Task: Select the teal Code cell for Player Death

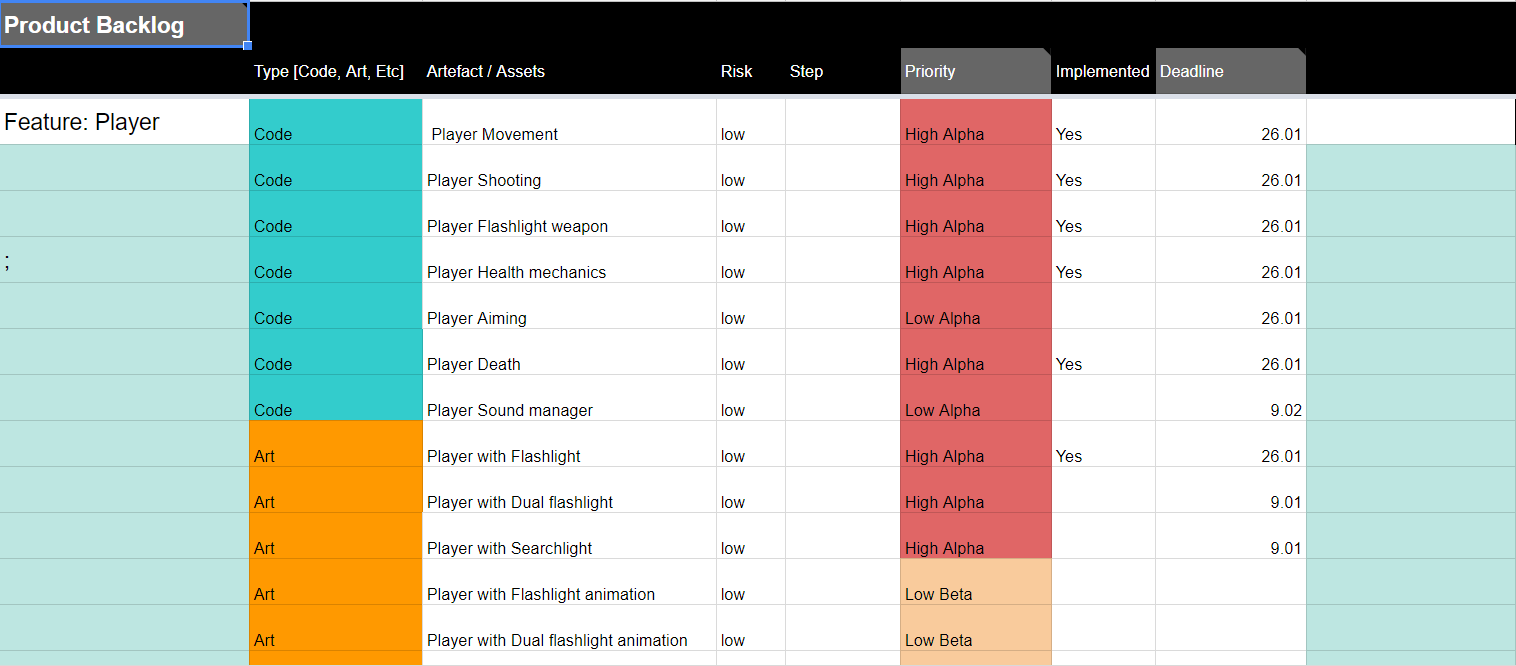Action: [x=335, y=364]
